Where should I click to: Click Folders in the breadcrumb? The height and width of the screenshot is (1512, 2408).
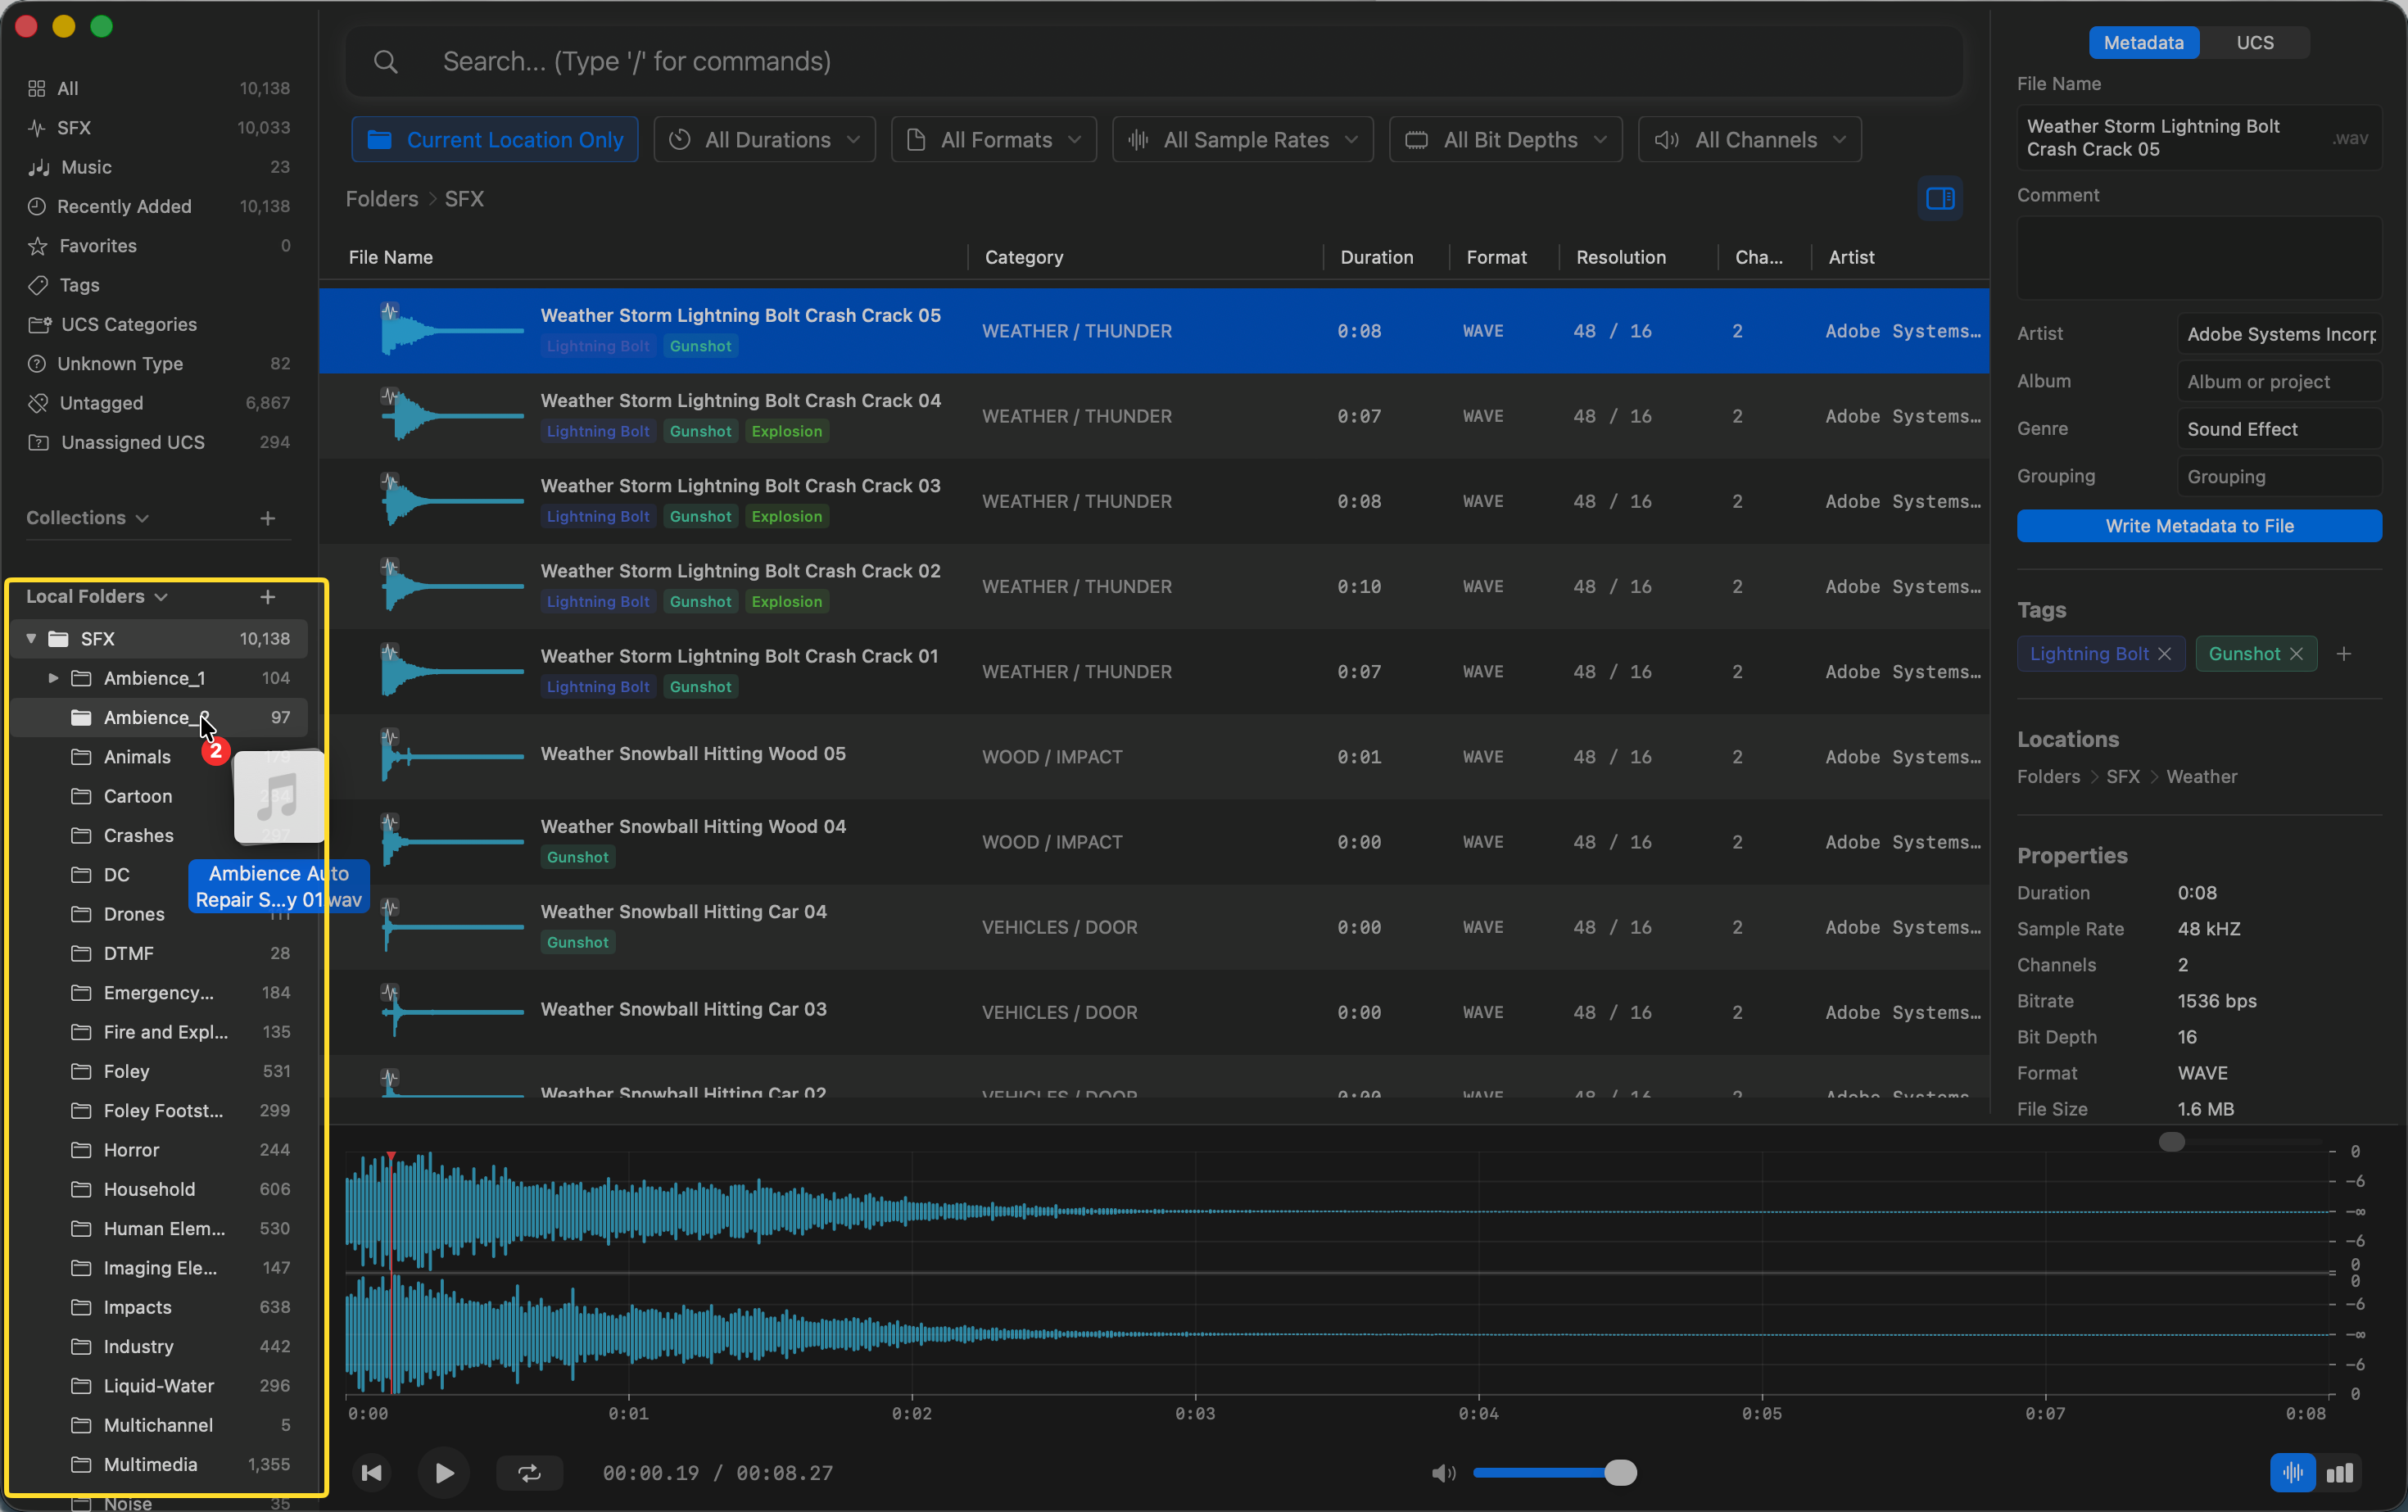click(x=382, y=199)
